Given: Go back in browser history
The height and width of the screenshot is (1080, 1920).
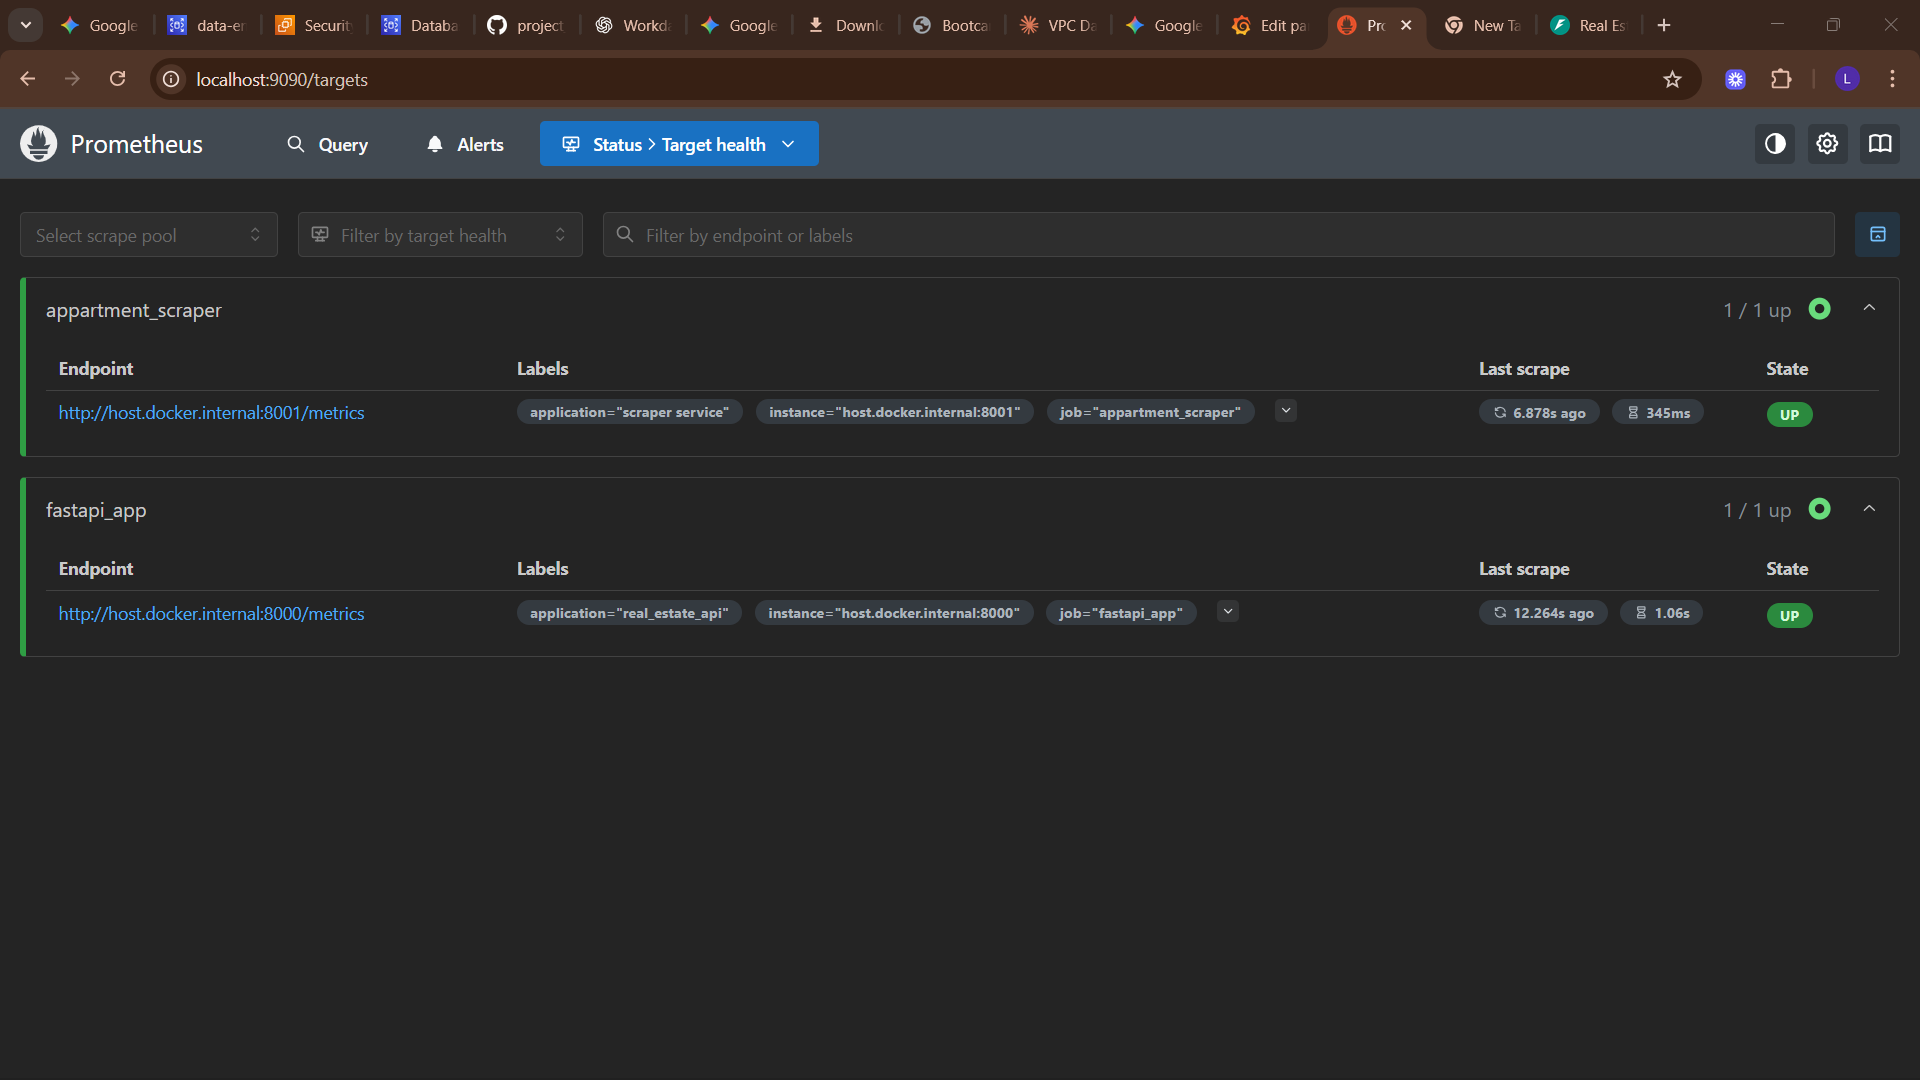Looking at the screenshot, I should tap(27, 79).
